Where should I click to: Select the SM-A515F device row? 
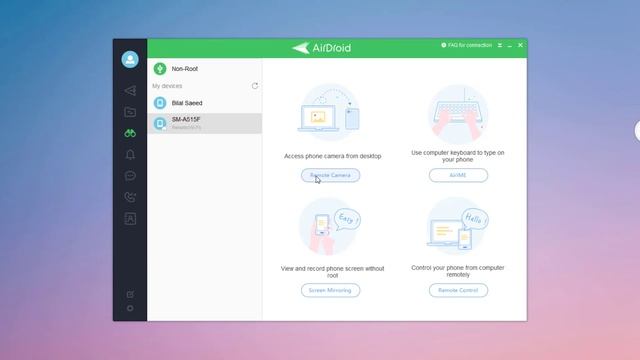[204, 123]
